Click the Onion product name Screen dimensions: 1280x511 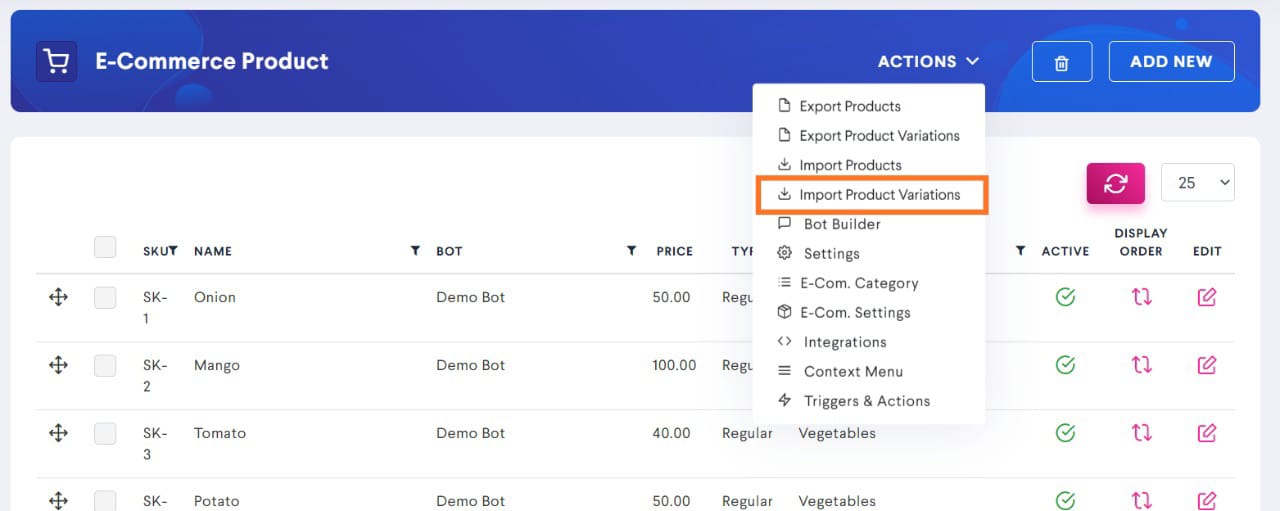tap(215, 297)
